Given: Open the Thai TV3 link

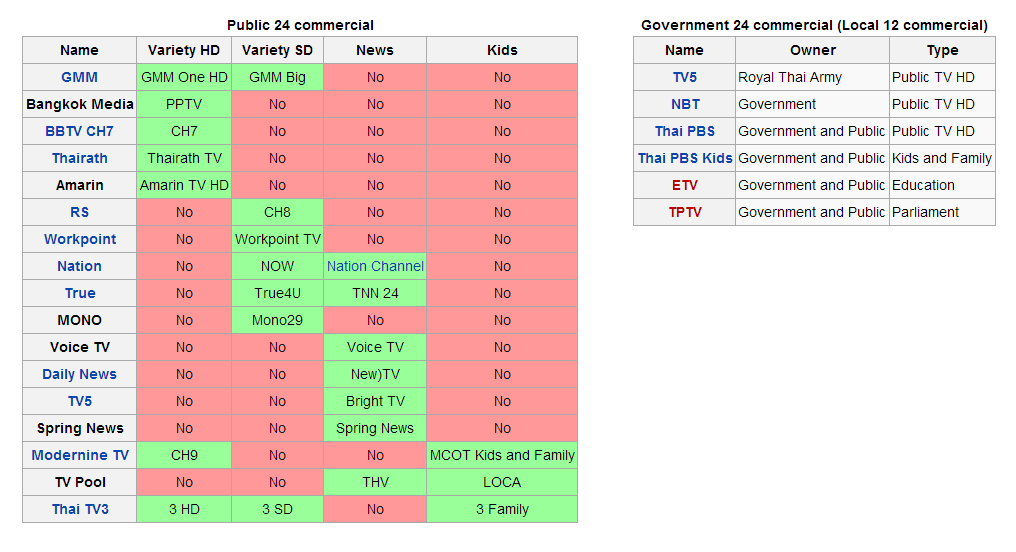Looking at the screenshot, I should pyautogui.click(x=80, y=509).
